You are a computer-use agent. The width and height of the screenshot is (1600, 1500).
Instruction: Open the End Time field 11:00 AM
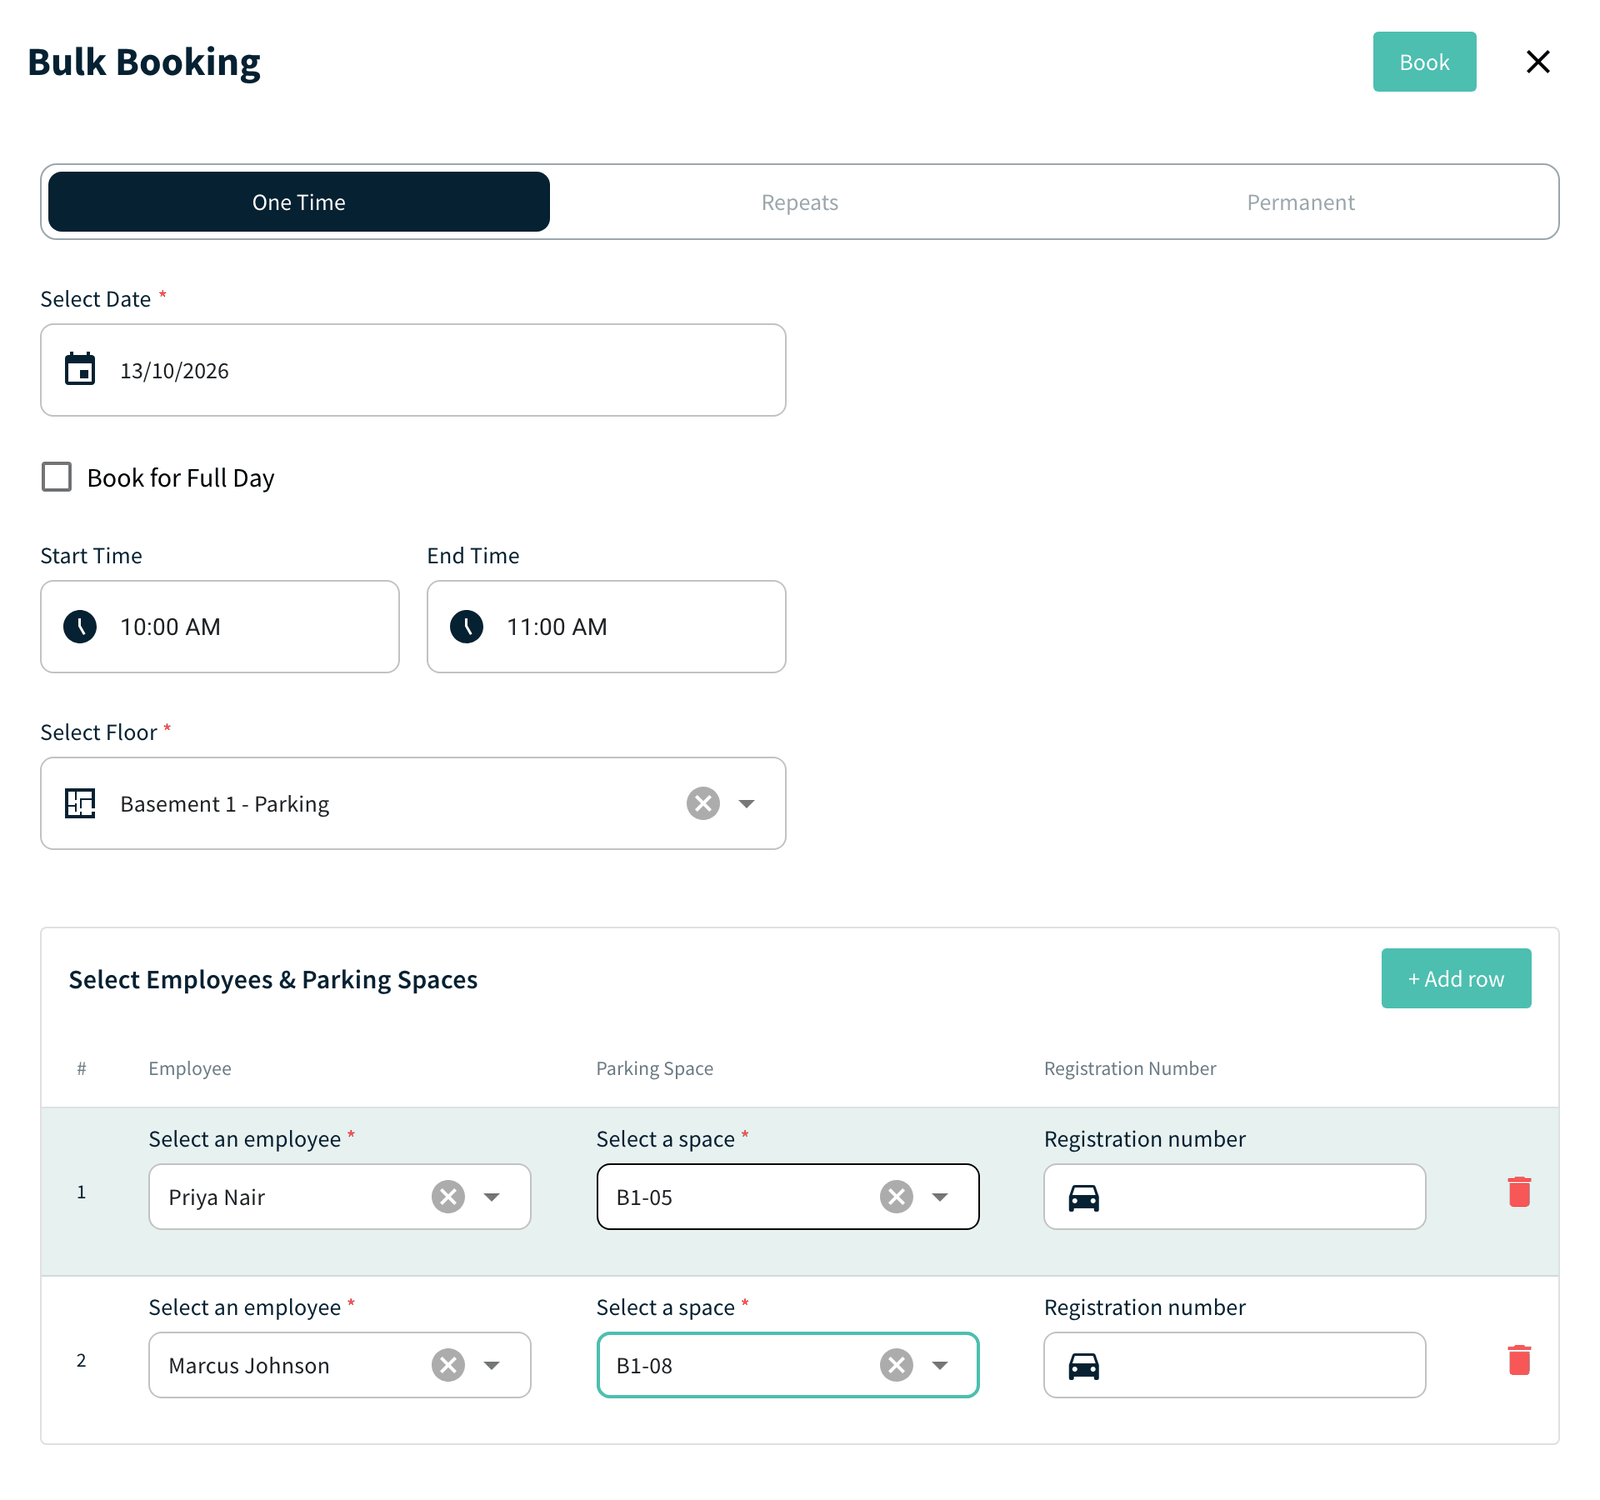[x=606, y=627]
